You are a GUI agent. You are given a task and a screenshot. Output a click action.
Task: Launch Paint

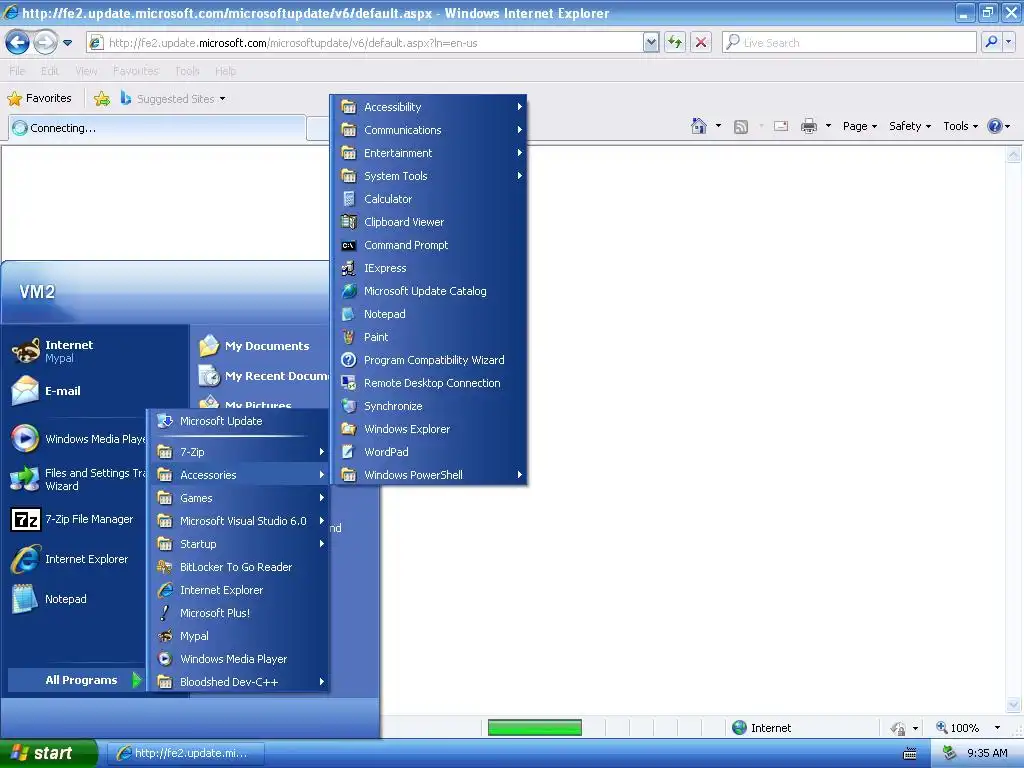click(x=428, y=337)
